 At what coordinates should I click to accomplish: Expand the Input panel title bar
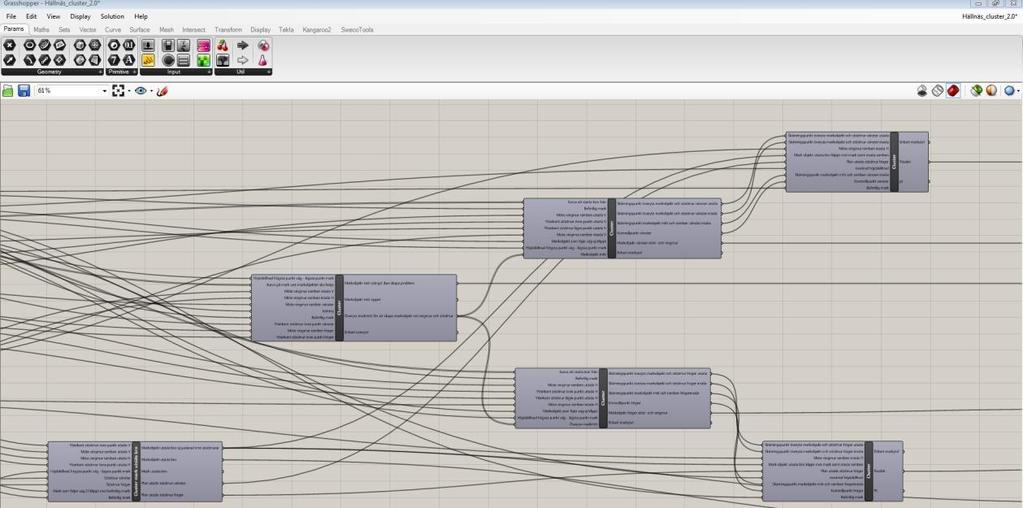(x=176, y=72)
